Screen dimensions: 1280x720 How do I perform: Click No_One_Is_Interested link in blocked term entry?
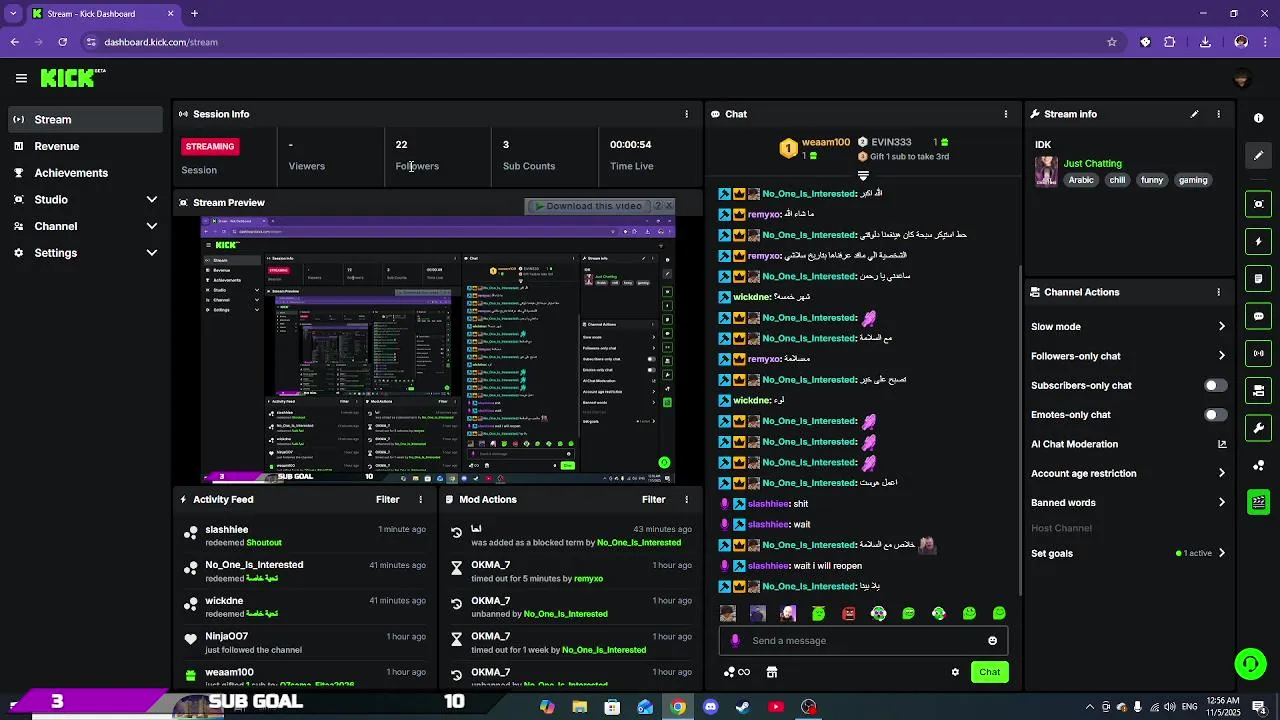coord(639,542)
